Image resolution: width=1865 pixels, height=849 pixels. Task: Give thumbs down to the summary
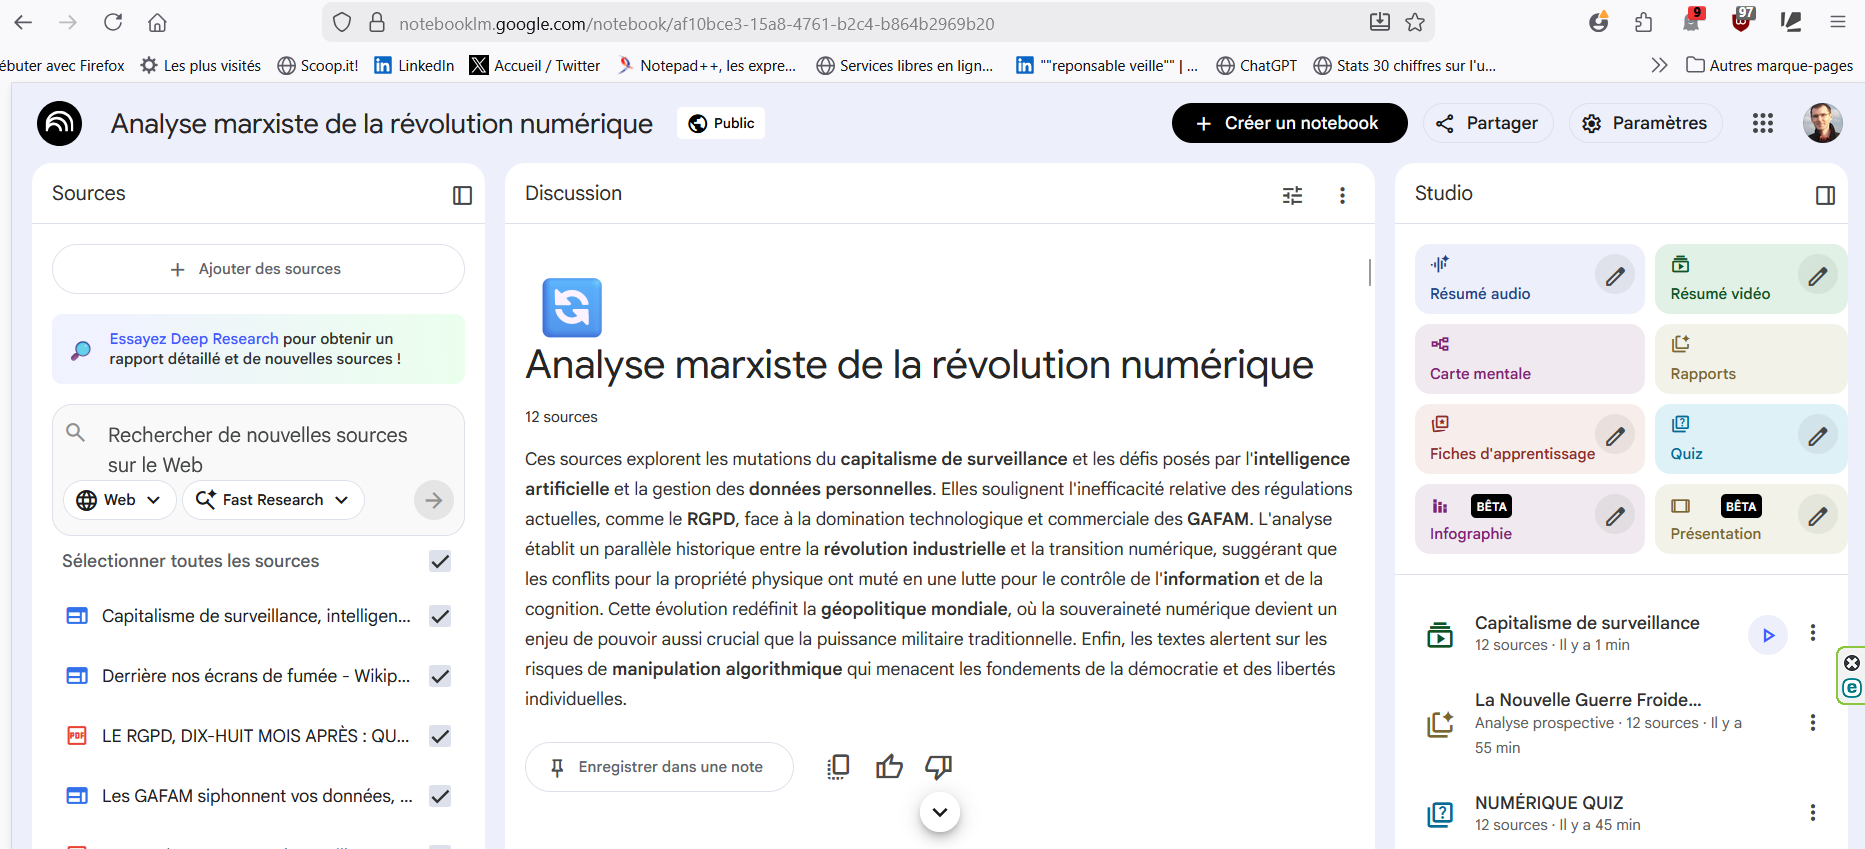(x=938, y=767)
